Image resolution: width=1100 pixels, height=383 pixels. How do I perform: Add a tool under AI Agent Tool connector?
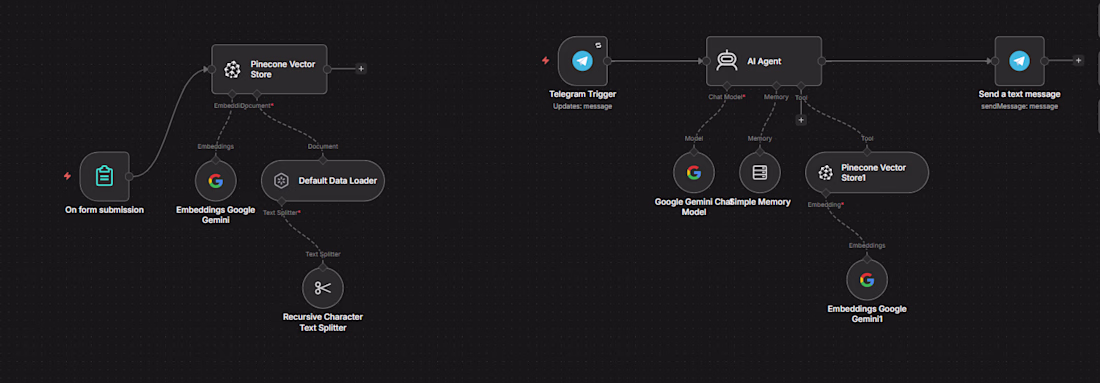pyautogui.click(x=801, y=120)
